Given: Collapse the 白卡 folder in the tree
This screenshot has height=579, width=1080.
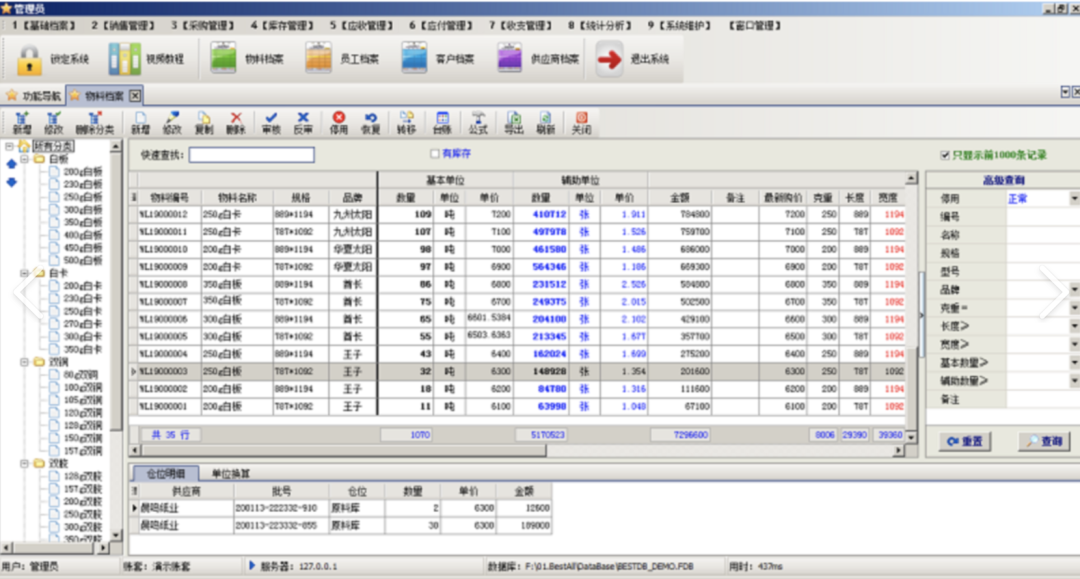Looking at the screenshot, I should [x=24, y=273].
